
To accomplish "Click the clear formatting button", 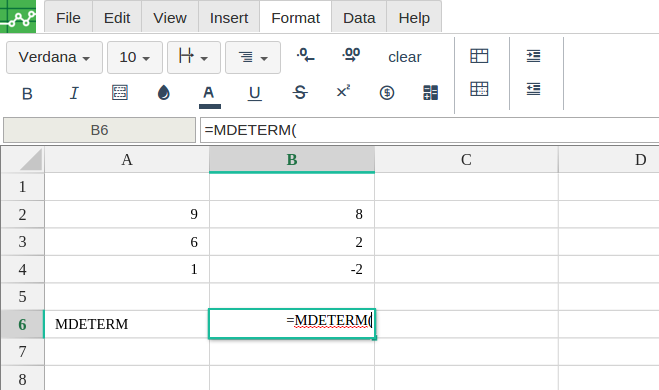I will (x=405, y=57).
